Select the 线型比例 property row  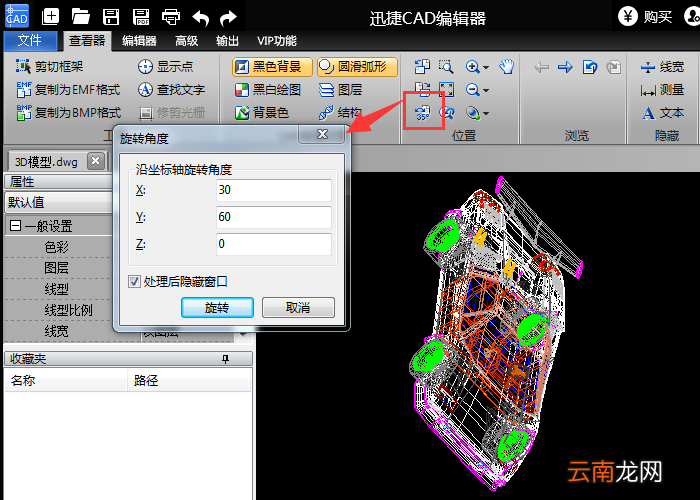[x=58, y=310]
